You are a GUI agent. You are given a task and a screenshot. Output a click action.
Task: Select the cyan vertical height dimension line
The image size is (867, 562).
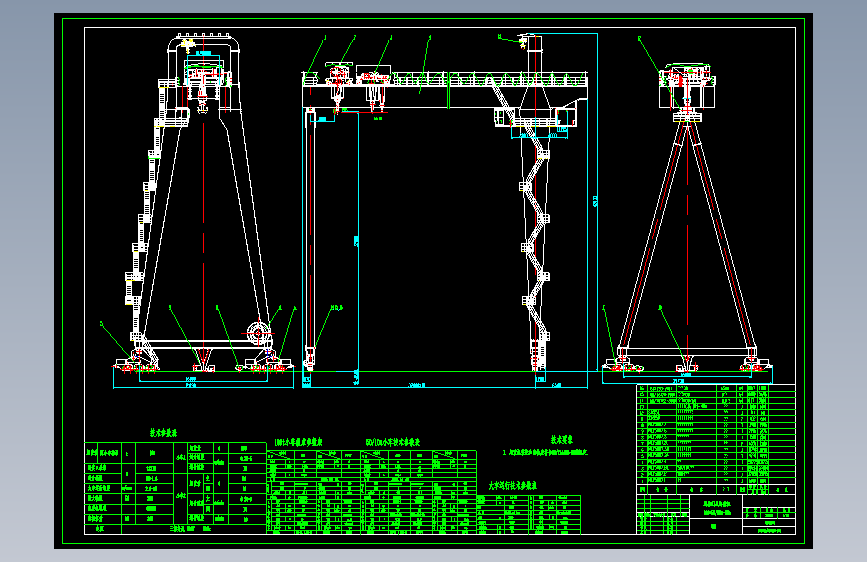click(597, 202)
